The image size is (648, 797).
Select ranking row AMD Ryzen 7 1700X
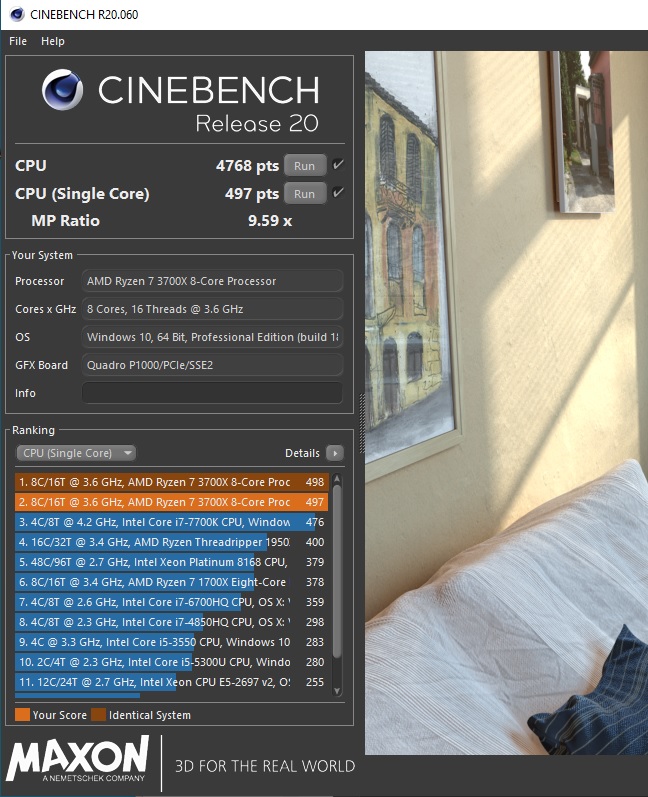tap(172, 582)
